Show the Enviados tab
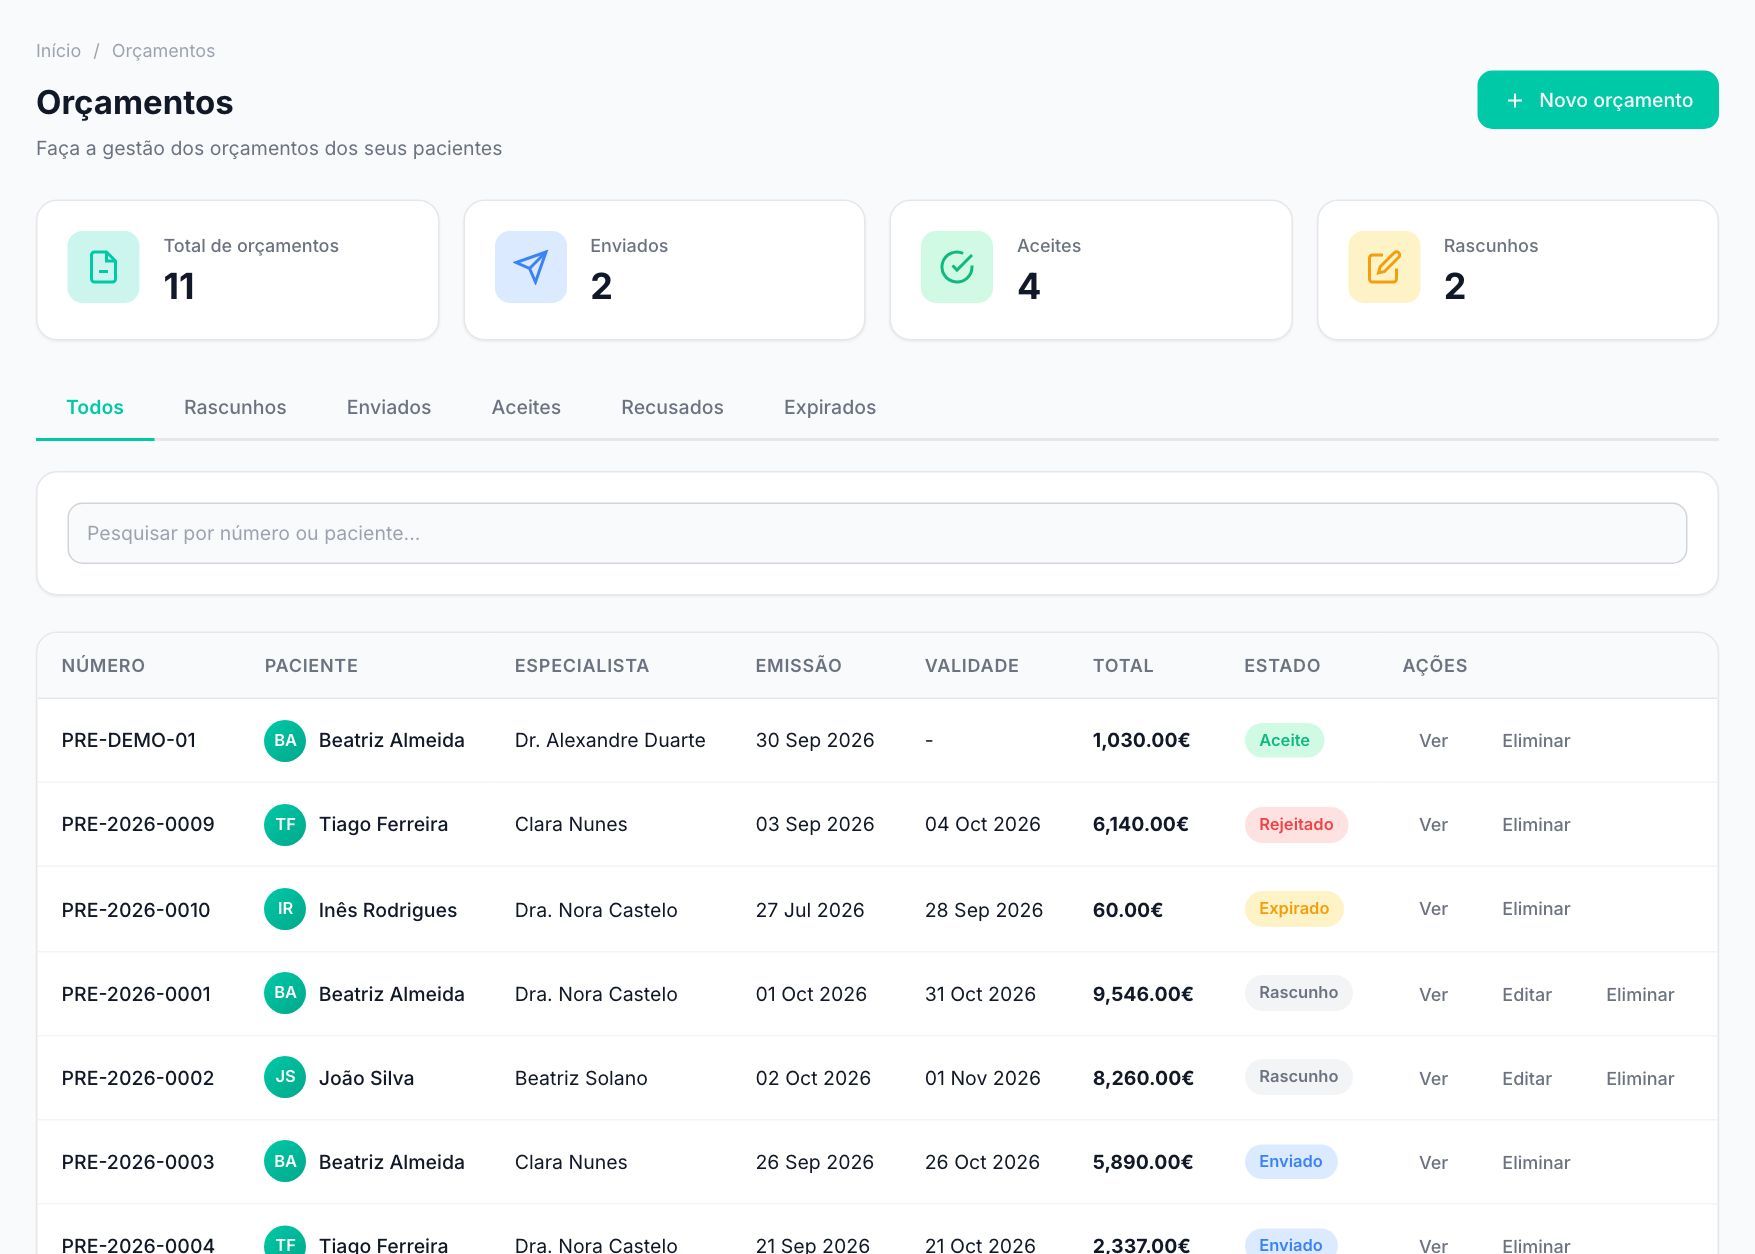1755x1254 pixels. (x=389, y=407)
